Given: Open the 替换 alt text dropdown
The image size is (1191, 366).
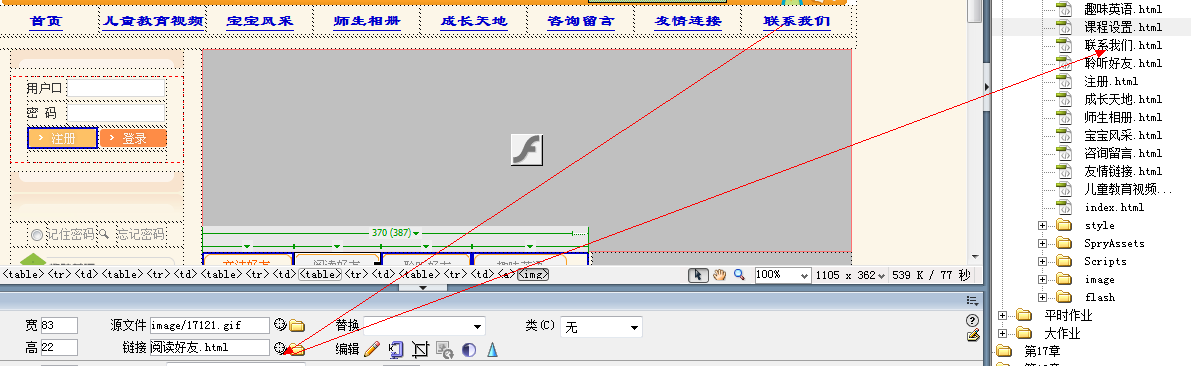Looking at the screenshot, I should 424,327.
